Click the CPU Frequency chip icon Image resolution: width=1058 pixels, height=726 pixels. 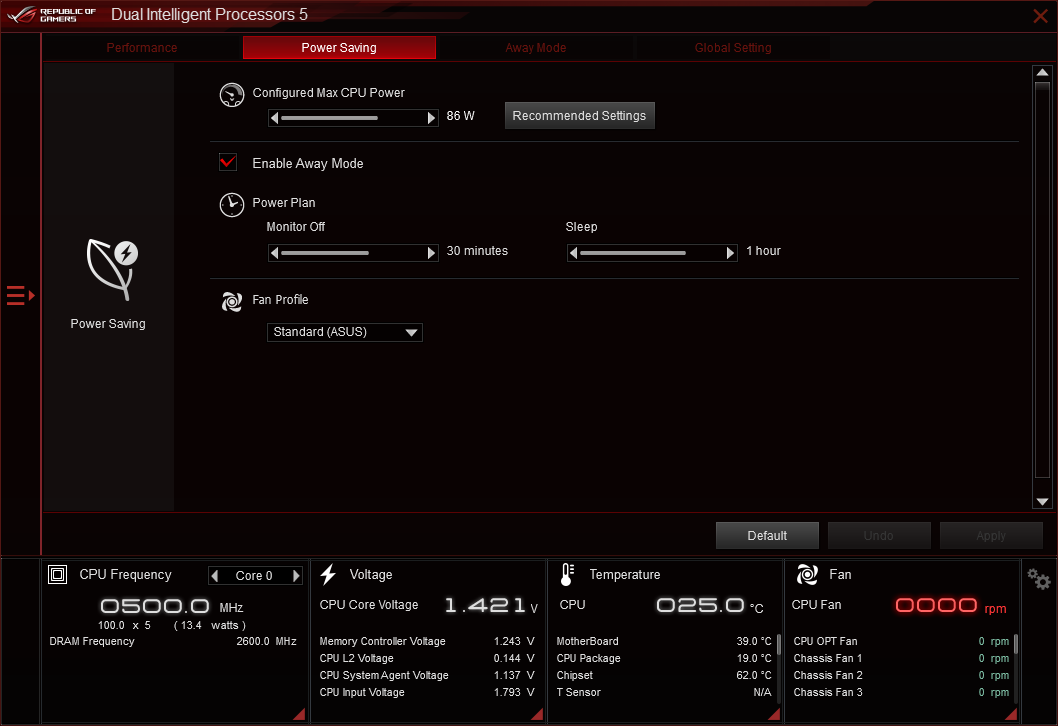coord(57,574)
